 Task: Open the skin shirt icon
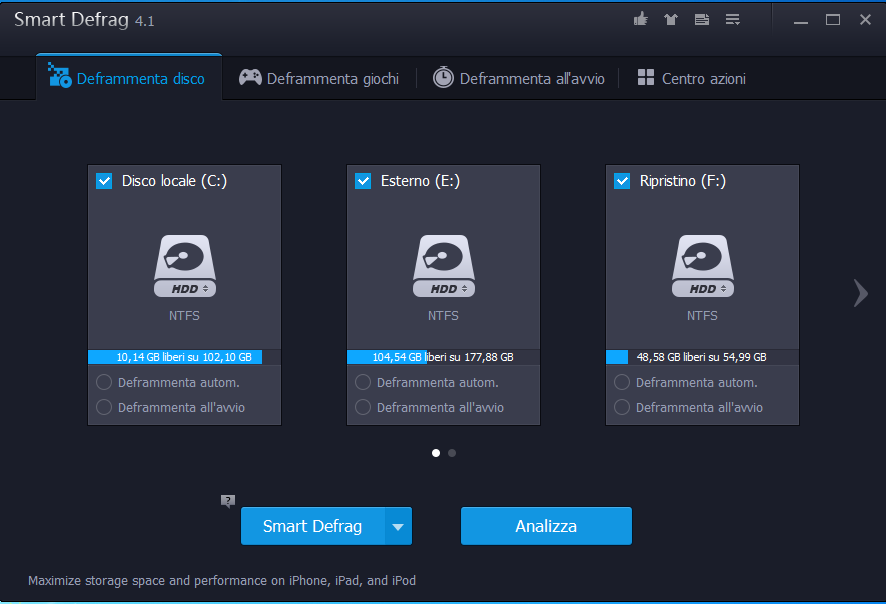pos(671,20)
